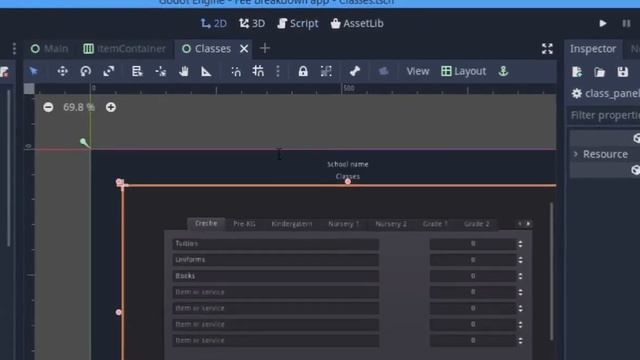Click the save resource icon in Inspector
The width and height of the screenshot is (640, 360).
(x=622, y=72)
